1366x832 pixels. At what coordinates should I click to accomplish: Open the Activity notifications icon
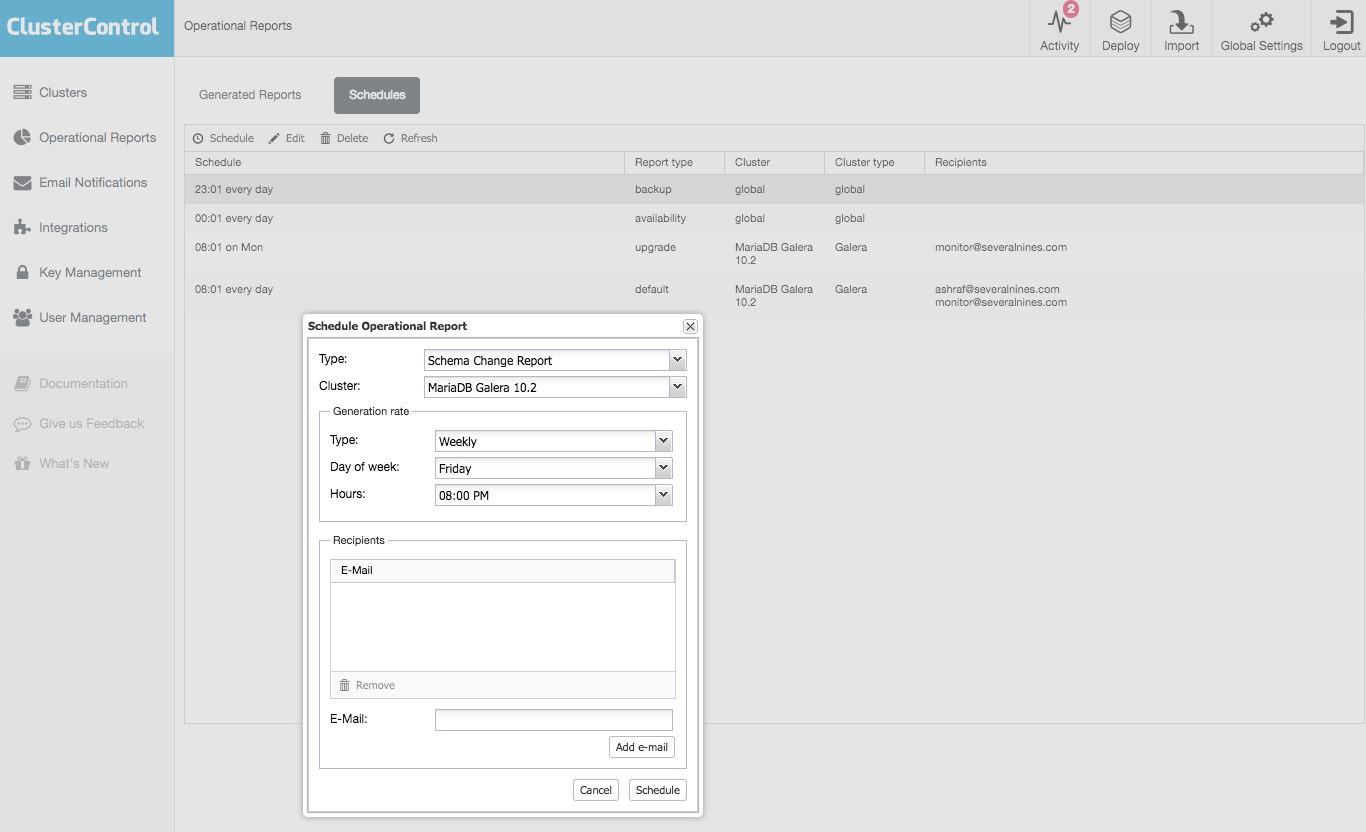click(1059, 21)
